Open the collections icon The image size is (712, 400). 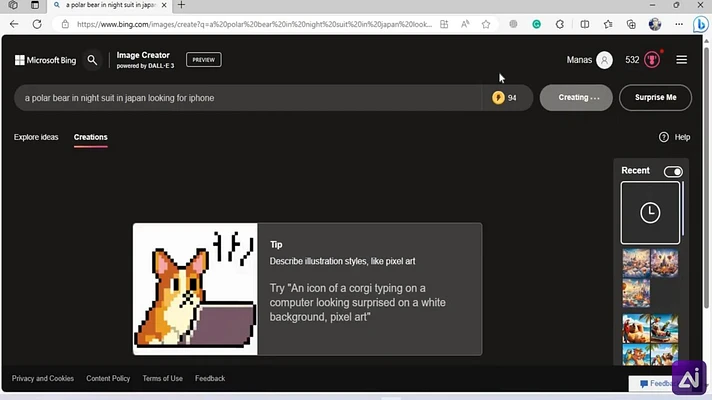tap(631, 24)
